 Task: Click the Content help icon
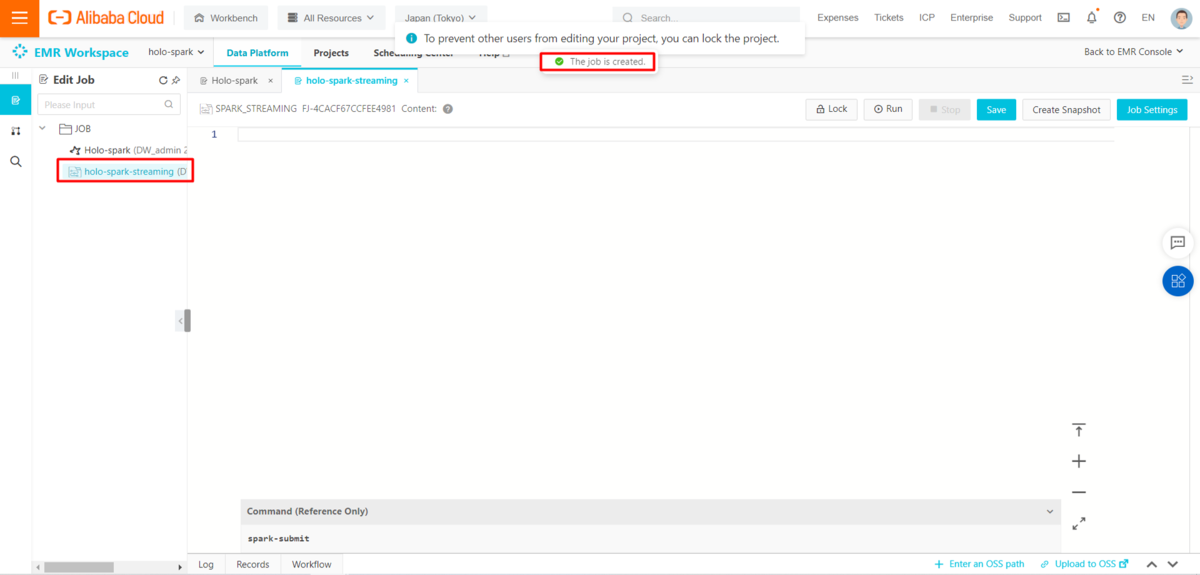448,109
